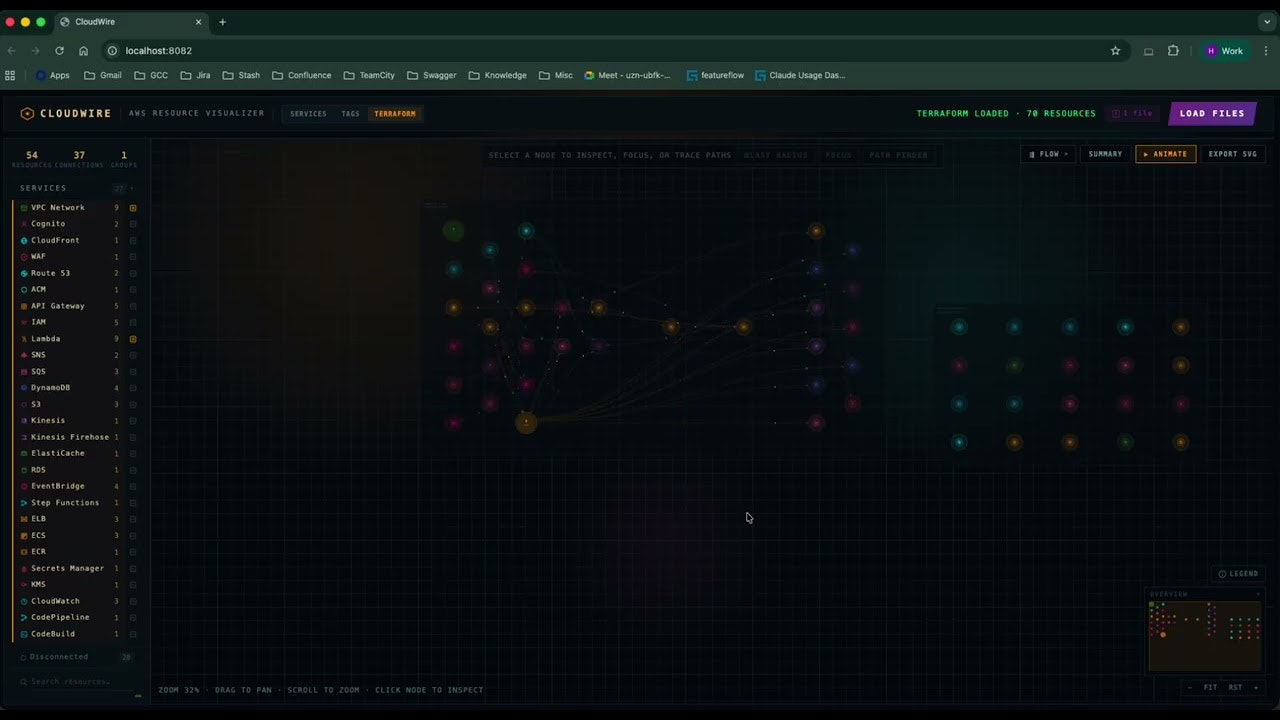
Task: Open the featureflow bookmark
Action: tap(715, 75)
